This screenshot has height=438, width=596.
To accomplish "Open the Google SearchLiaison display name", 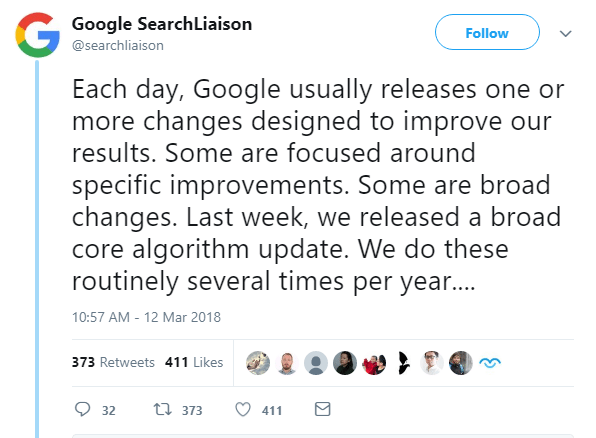I will 162,24.
